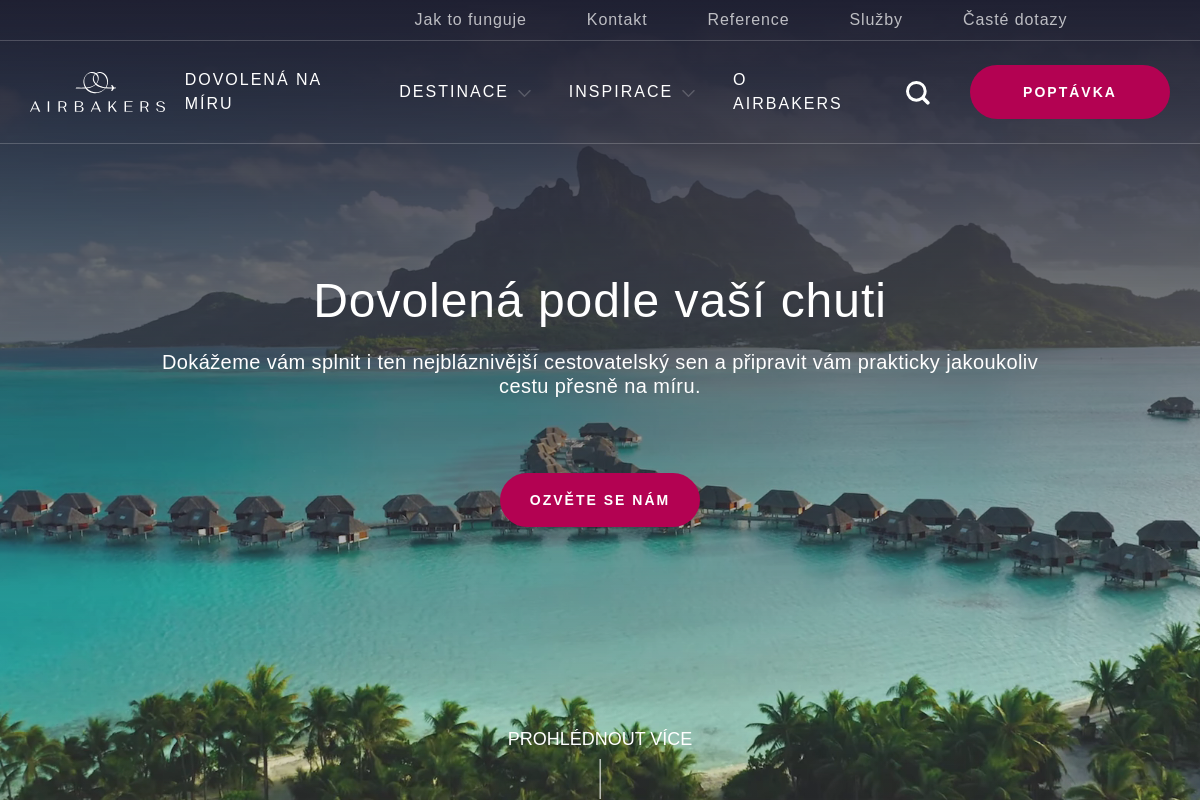
Task: Click the Dovolená podle vaší chuti headline
Action: click(600, 301)
